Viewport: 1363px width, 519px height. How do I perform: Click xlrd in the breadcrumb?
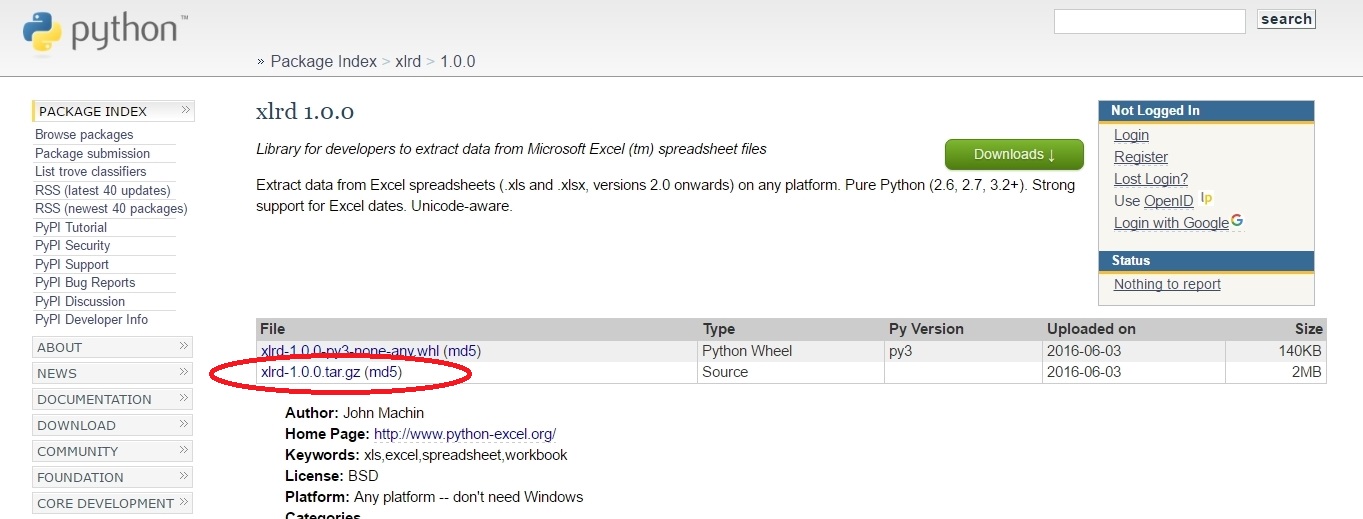[408, 61]
